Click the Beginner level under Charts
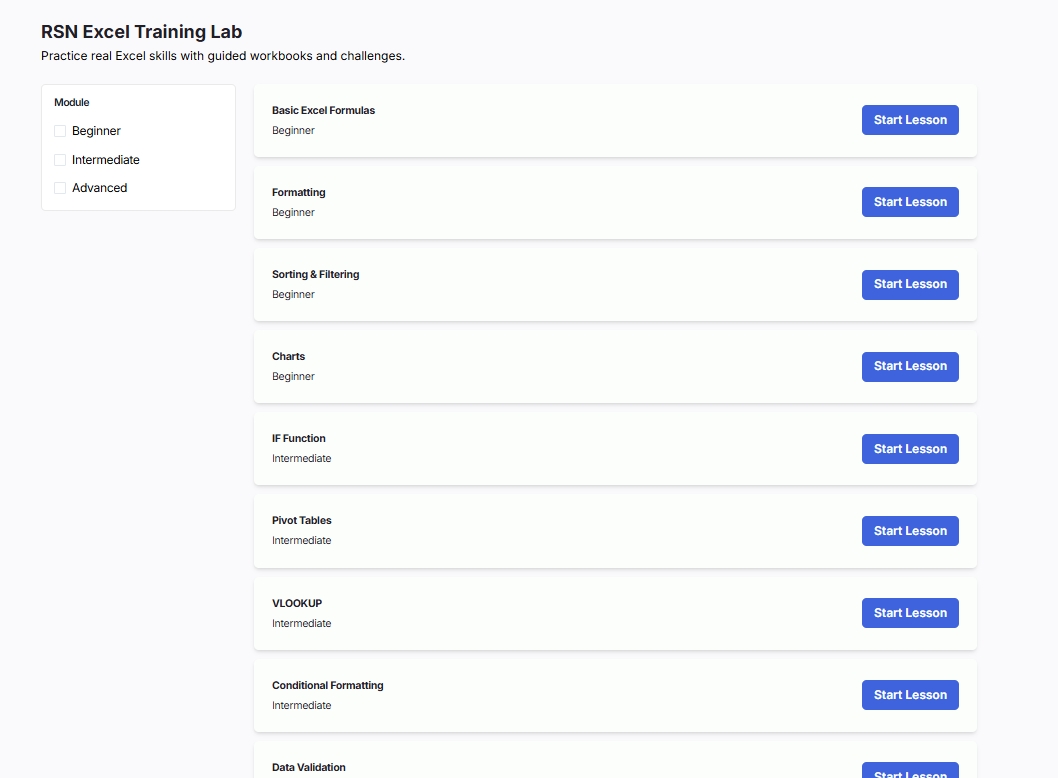 (293, 377)
